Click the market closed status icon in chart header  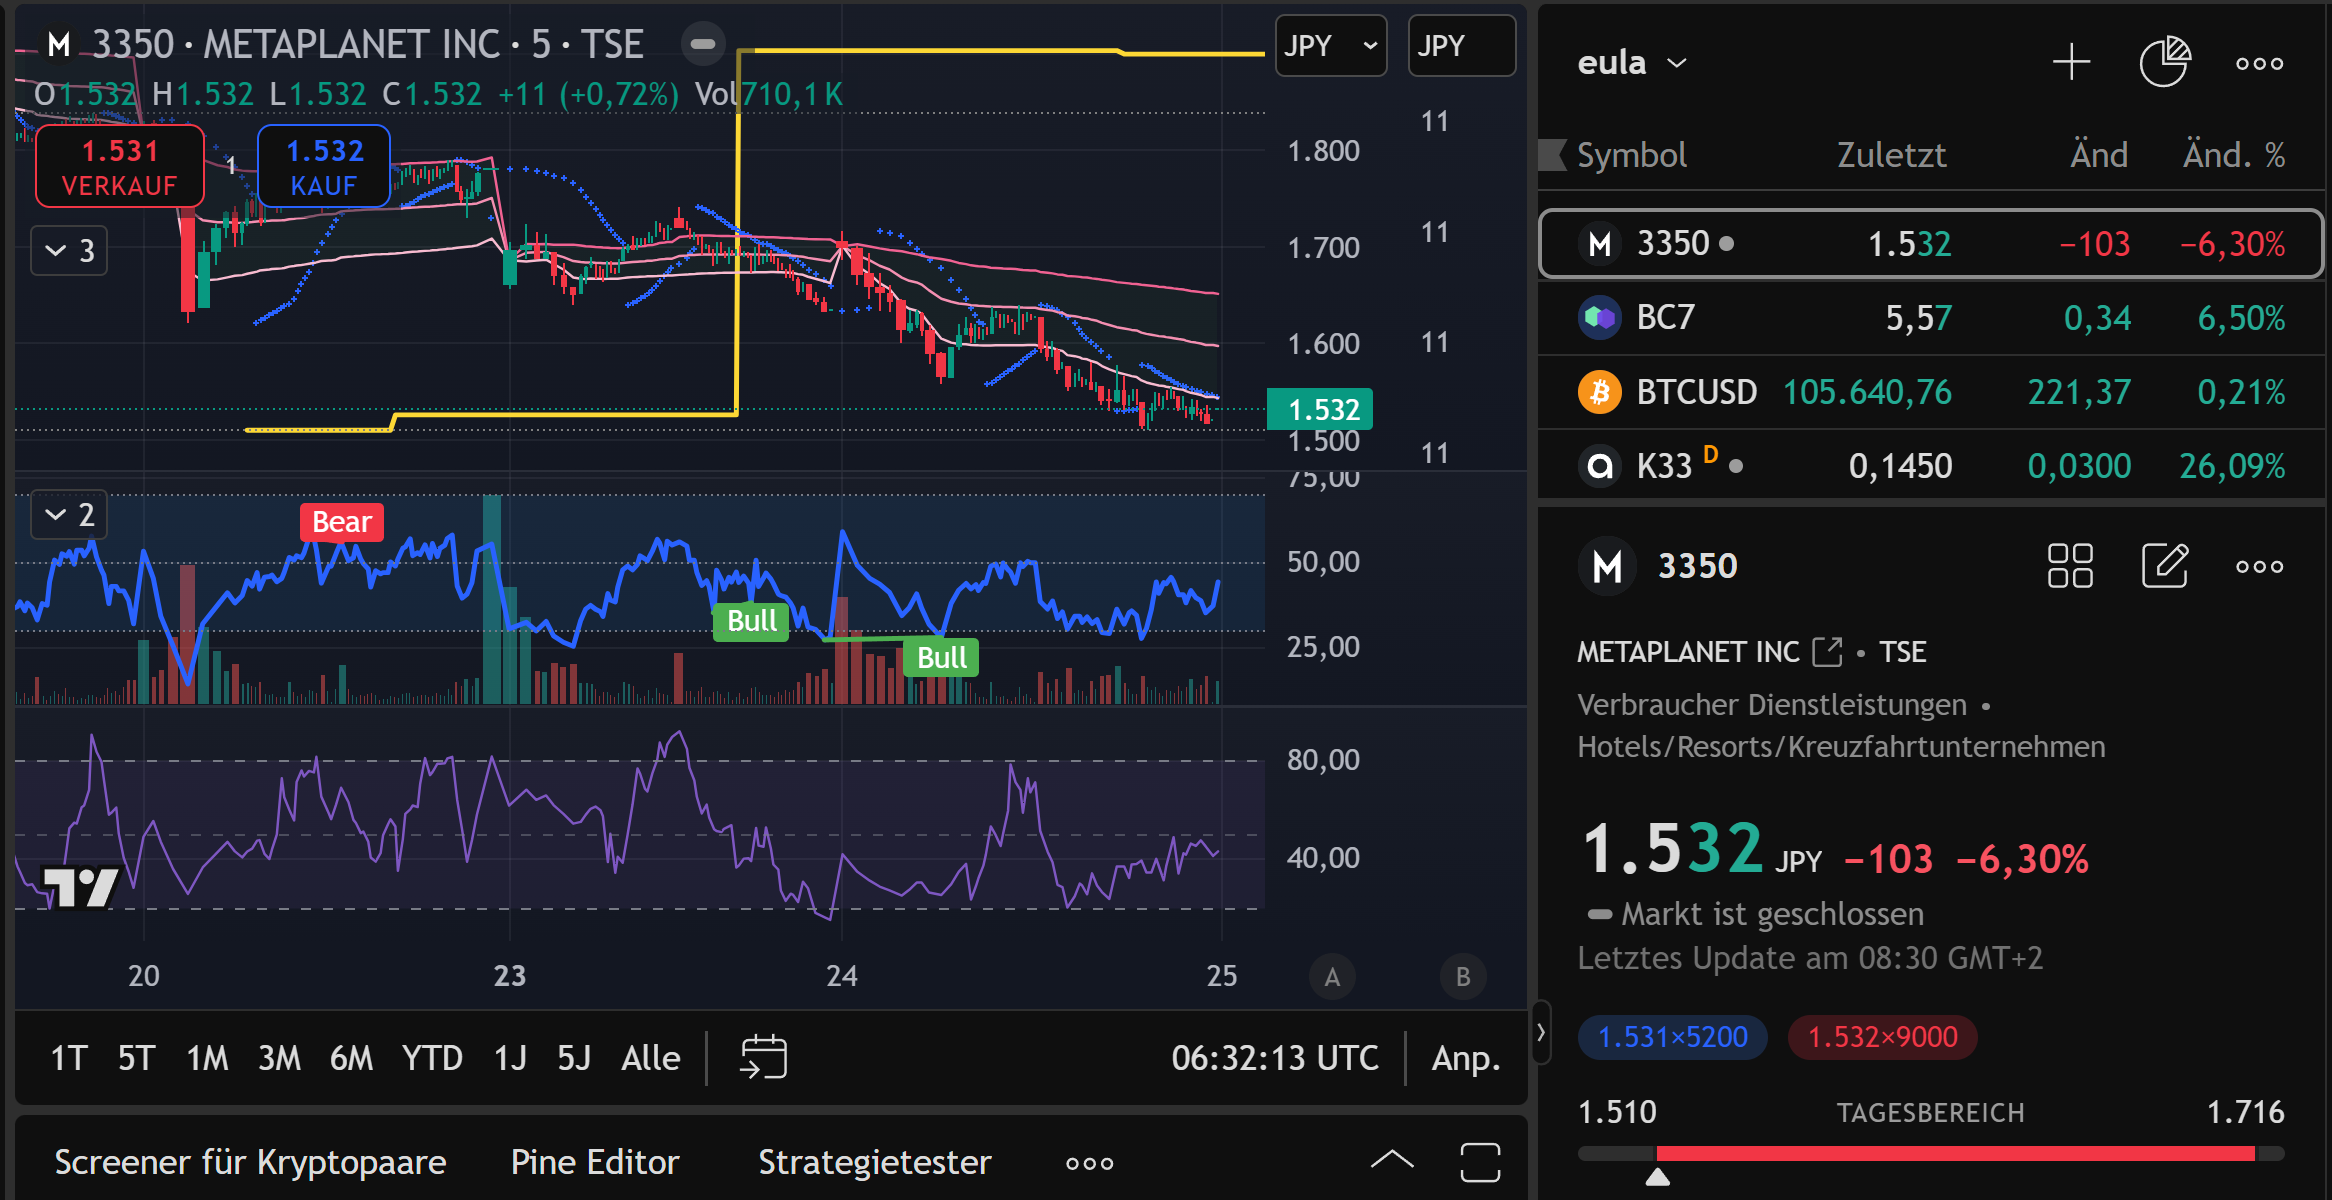point(703,44)
